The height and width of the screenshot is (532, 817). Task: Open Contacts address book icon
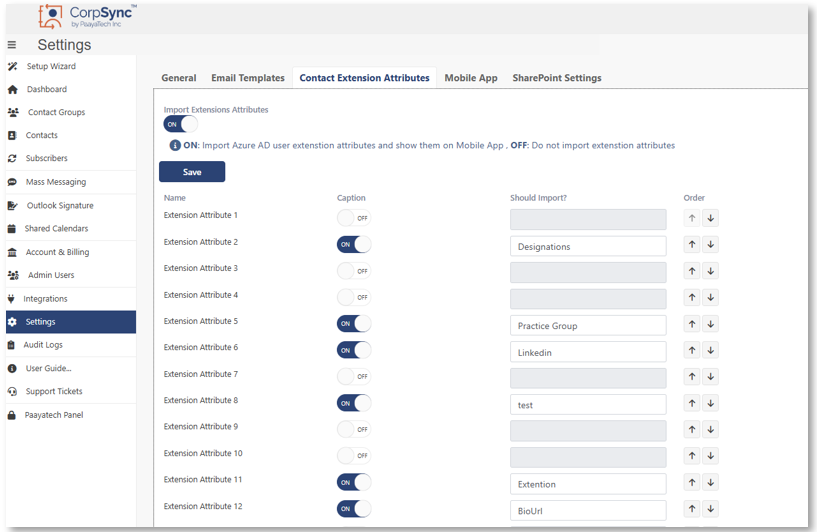coord(12,135)
